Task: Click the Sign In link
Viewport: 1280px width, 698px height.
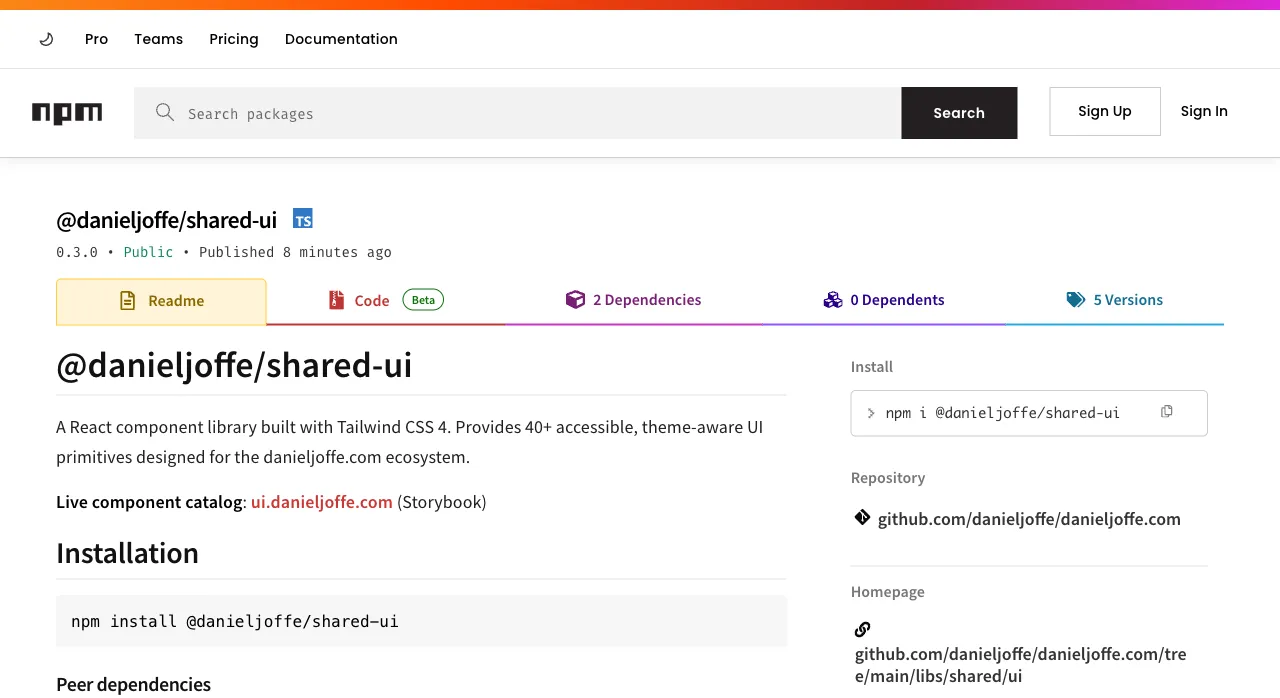Action: [x=1204, y=111]
